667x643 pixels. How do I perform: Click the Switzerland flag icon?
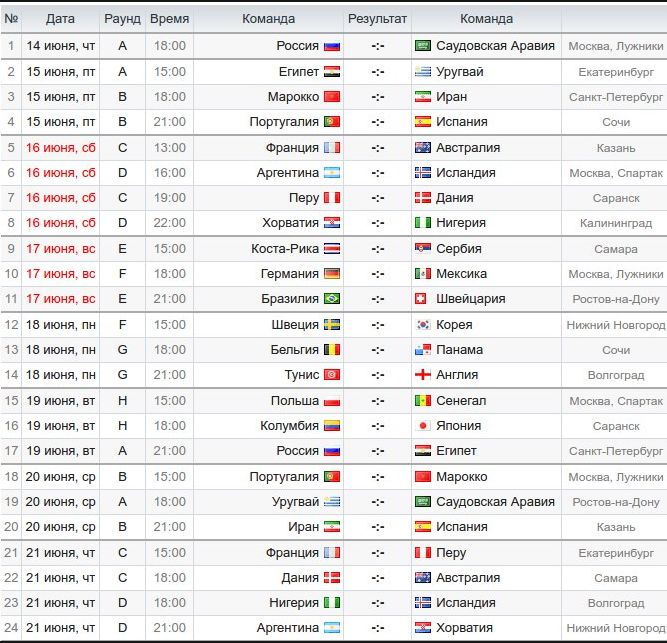[x=423, y=298]
